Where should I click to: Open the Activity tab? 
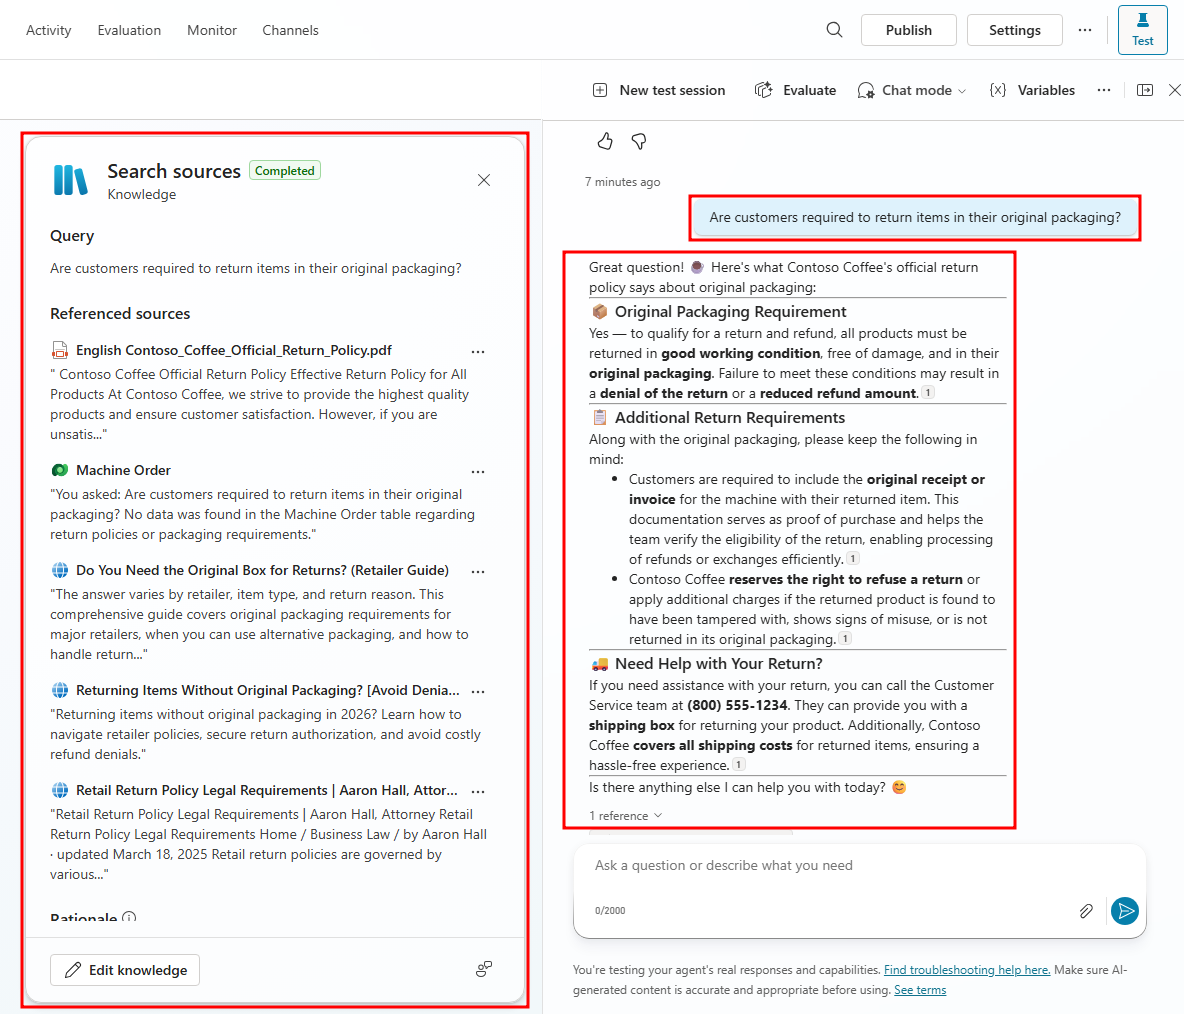[x=48, y=30]
